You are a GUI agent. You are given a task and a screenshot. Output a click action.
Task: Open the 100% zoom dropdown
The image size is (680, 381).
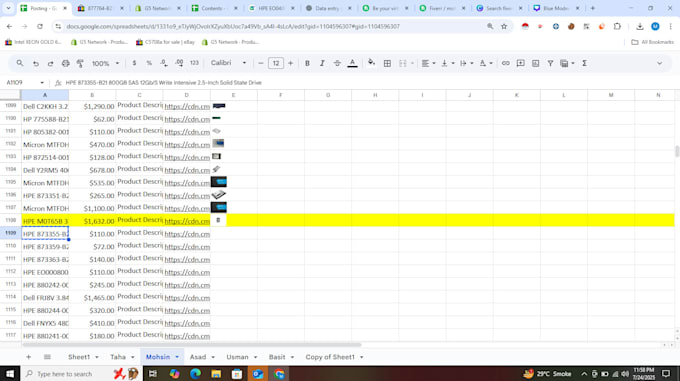click(x=105, y=63)
